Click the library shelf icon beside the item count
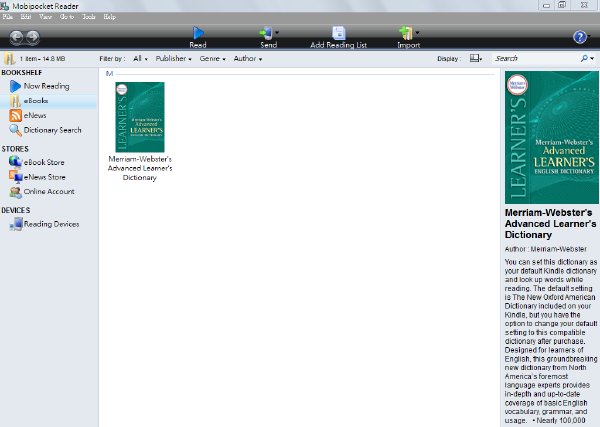The height and width of the screenshot is (427, 600). click(9, 59)
